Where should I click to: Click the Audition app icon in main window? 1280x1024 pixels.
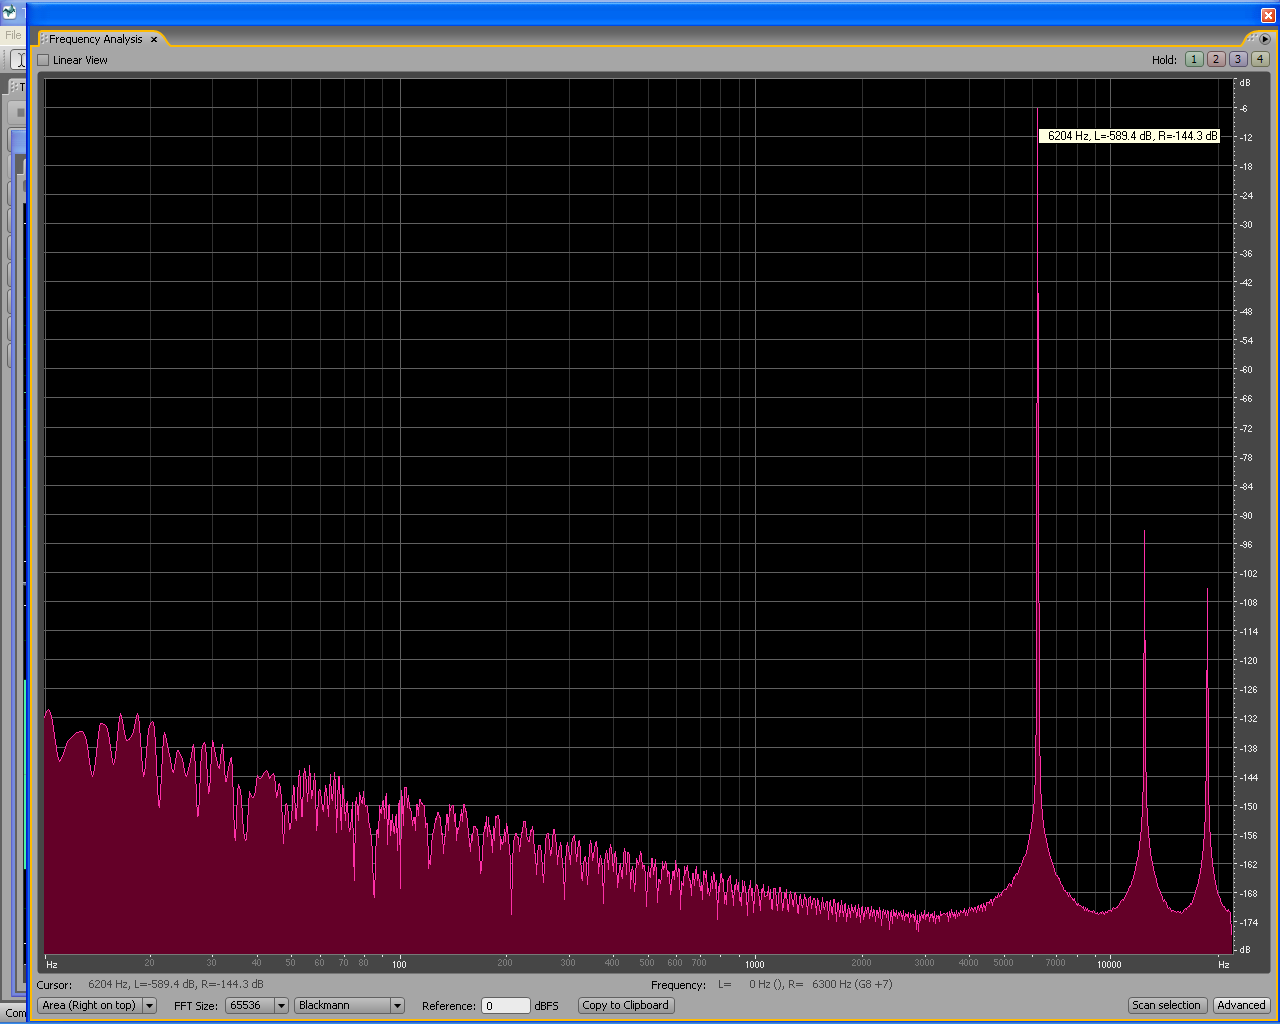pyautogui.click(x=10, y=13)
